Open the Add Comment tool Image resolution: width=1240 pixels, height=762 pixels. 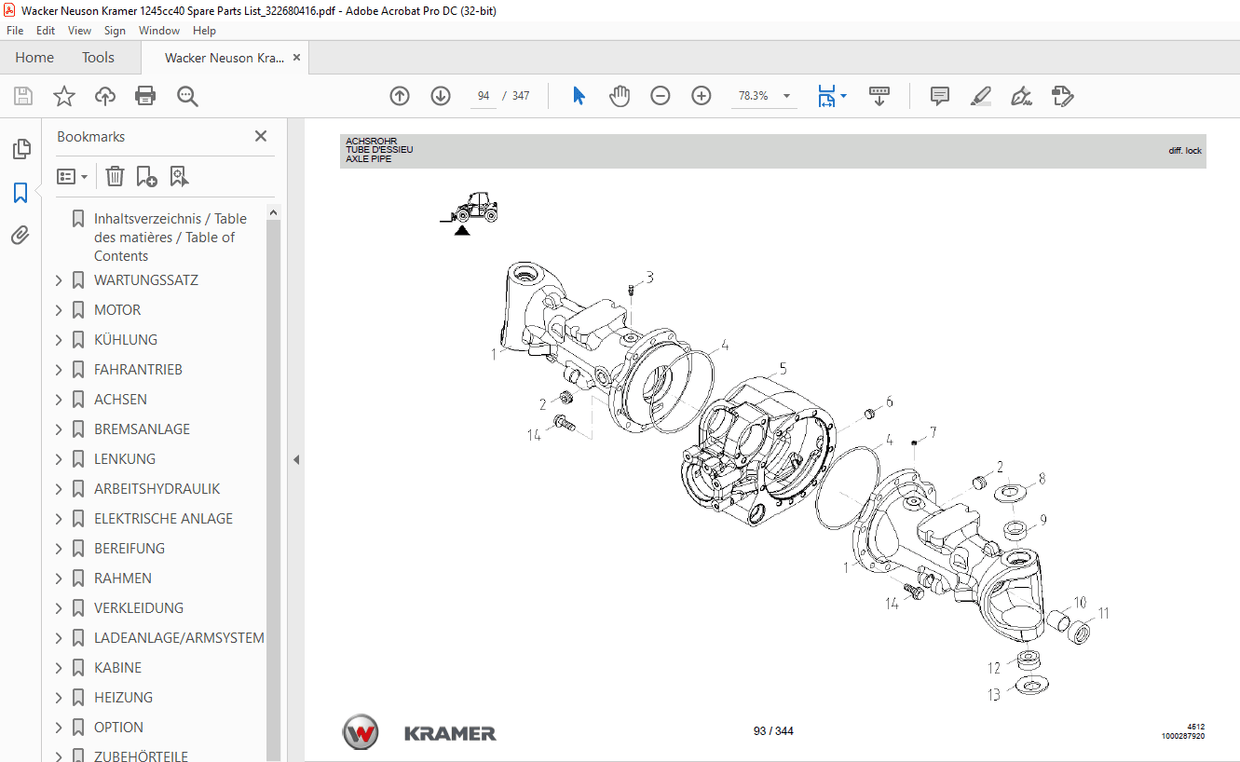pos(939,95)
